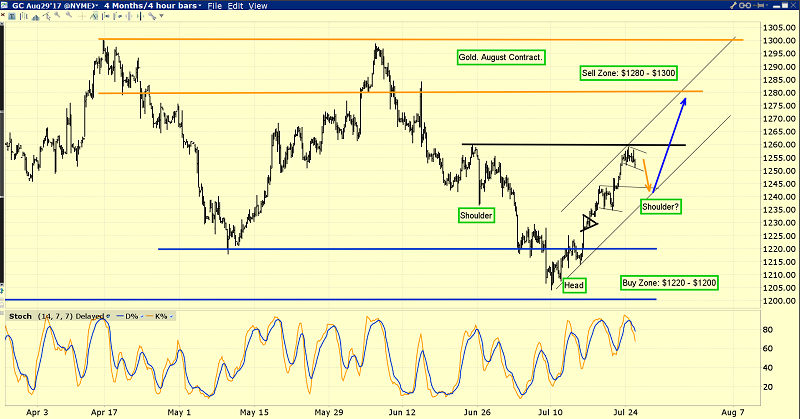Screen dimensions: 800x419
Task: Select the small black triangle pattern drawing
Action: (588, 223)
